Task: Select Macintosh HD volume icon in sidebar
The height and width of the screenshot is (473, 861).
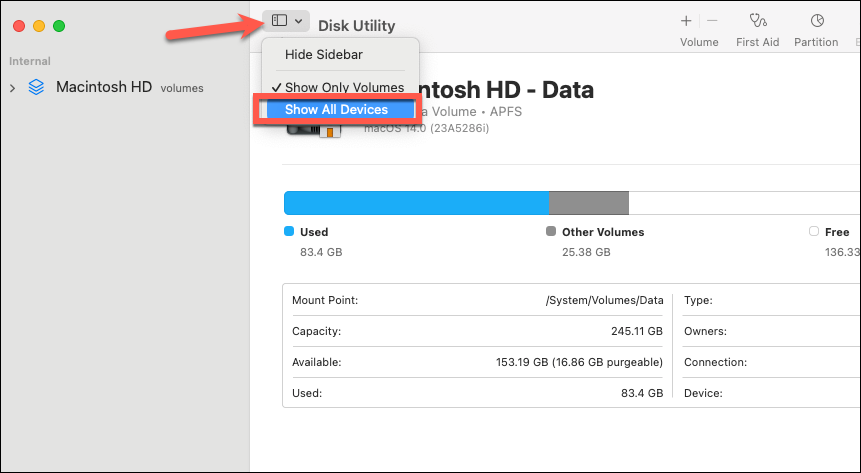Action: click(36, 87)
